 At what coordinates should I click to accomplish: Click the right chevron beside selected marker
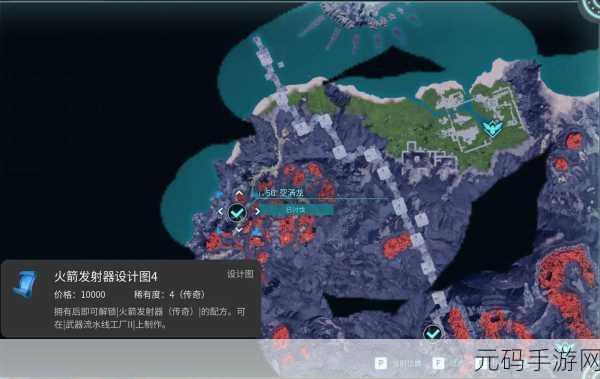click(257, 211)
